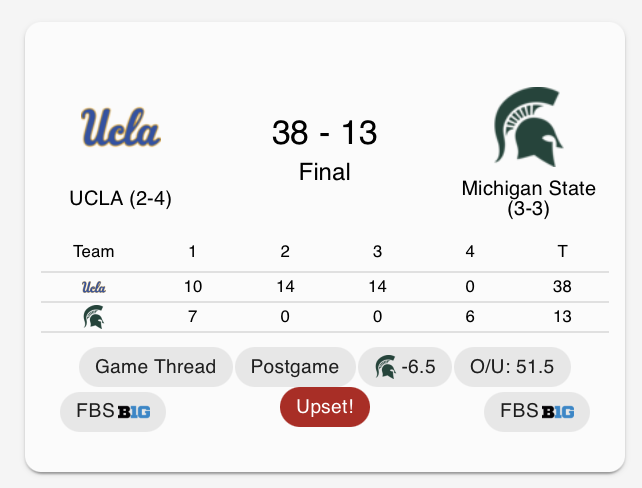Open the Postgame thread
Viewport: 642px width, 488px height.
coord(294,367)
